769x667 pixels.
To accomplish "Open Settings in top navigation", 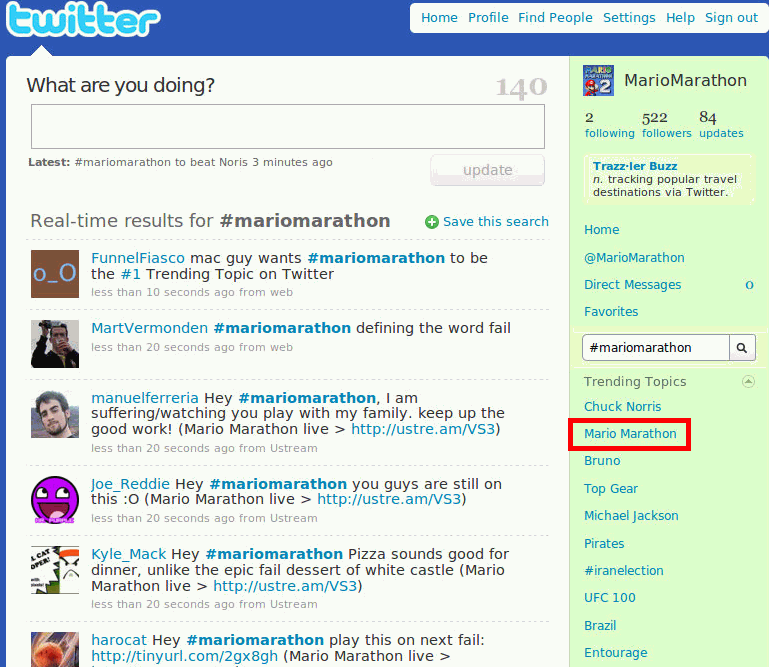I will (x=629, y=18).
